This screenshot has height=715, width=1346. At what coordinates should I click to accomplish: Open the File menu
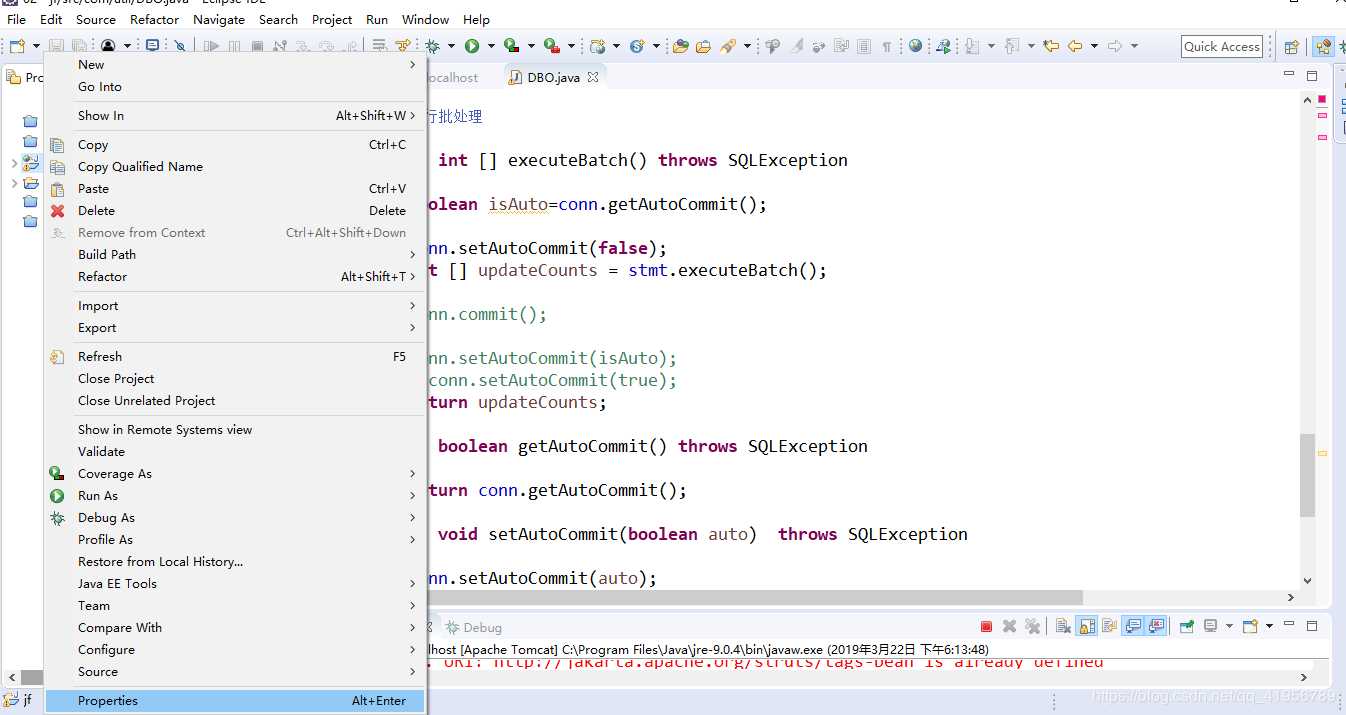click(16, 19)
